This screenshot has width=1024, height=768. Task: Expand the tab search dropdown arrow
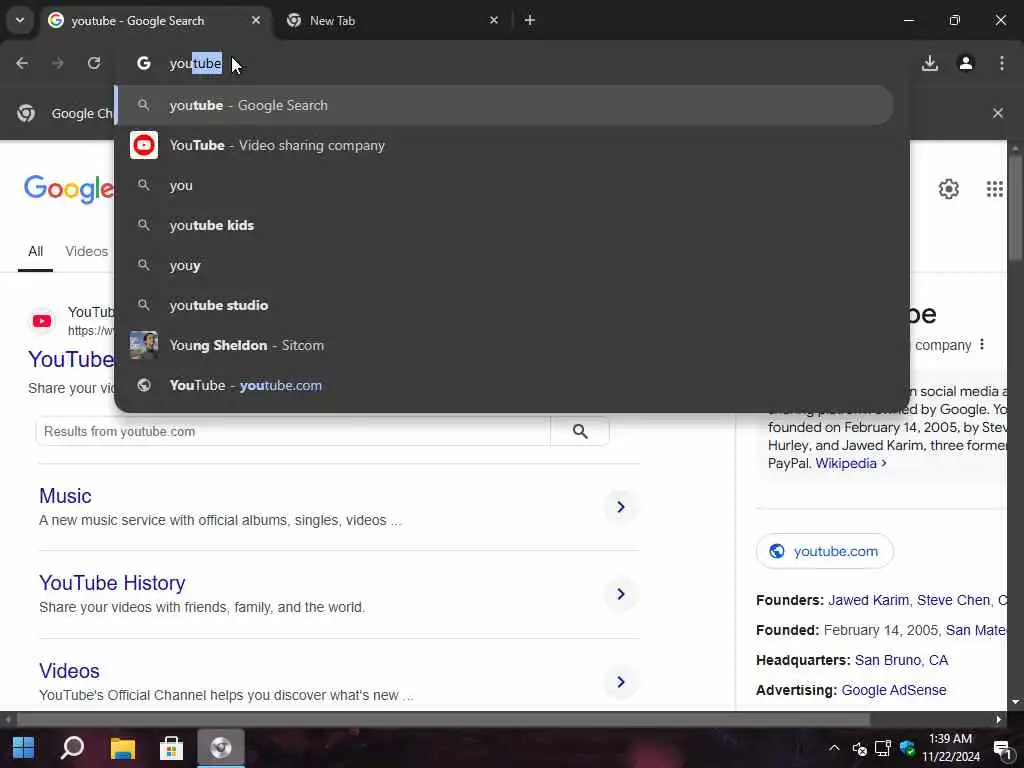click(20, 20)
